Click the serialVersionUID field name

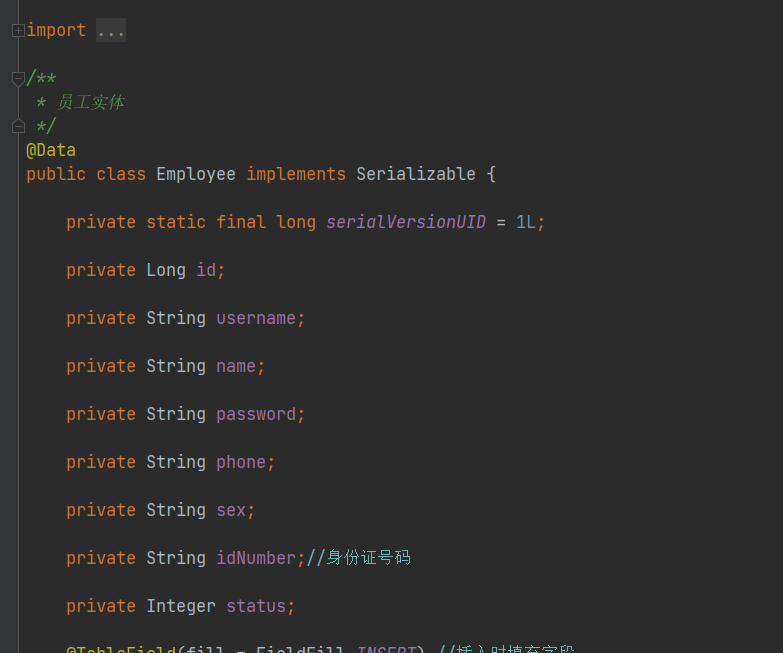(x=405, y=222)
